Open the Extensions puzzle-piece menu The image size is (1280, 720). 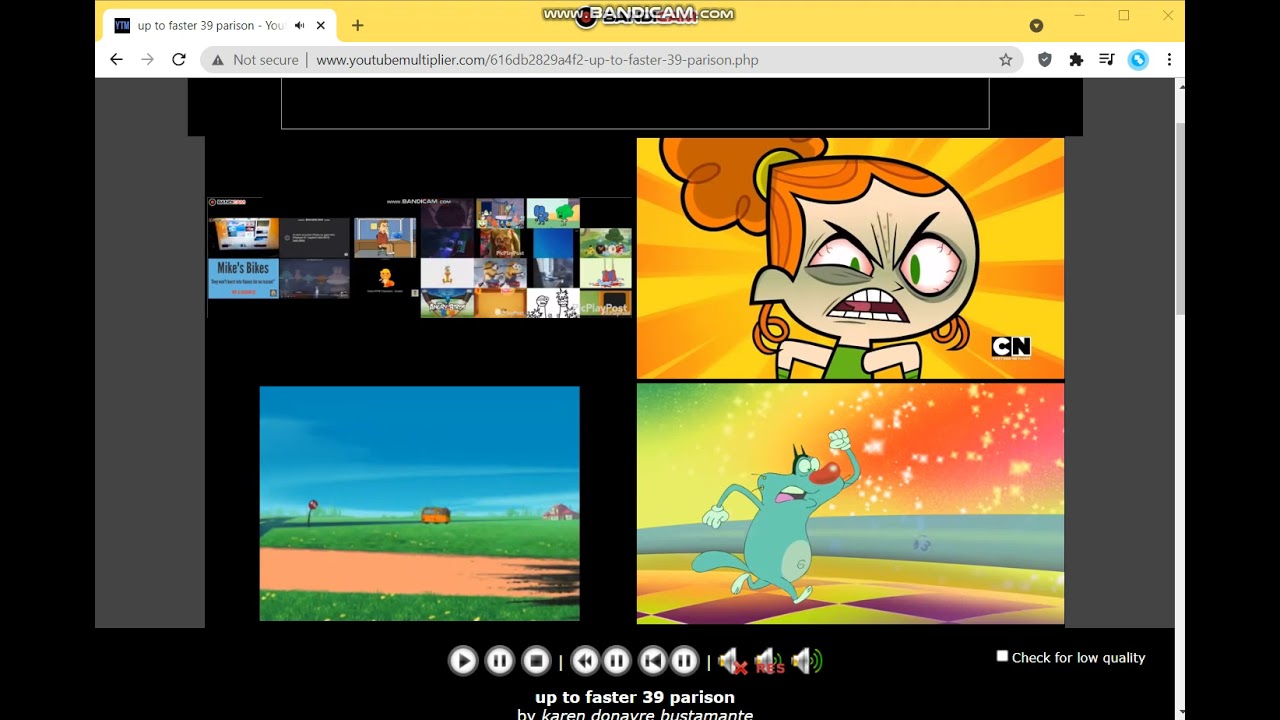pos(1076,60)
